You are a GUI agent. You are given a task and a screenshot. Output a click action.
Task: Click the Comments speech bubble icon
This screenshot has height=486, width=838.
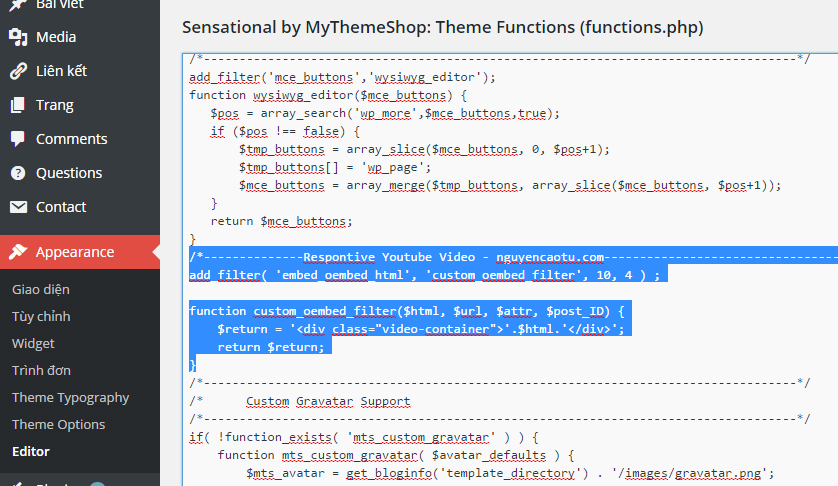(18, 139)
